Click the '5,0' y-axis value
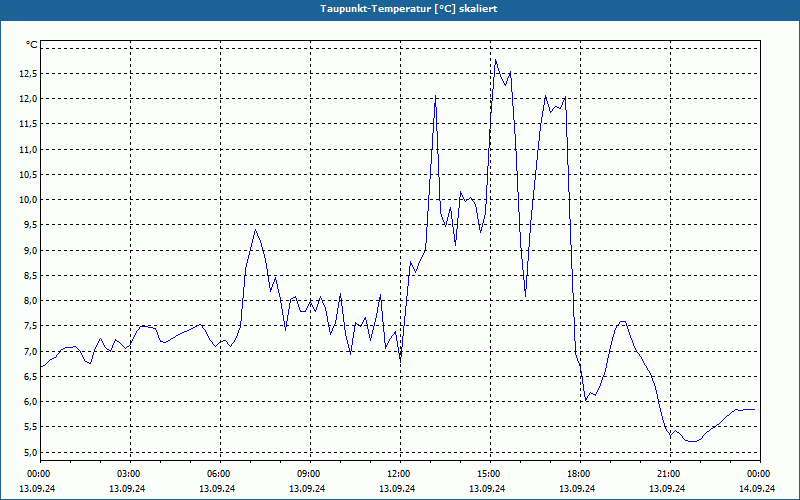This screenshot has height=500, width=800. point(30,453)
